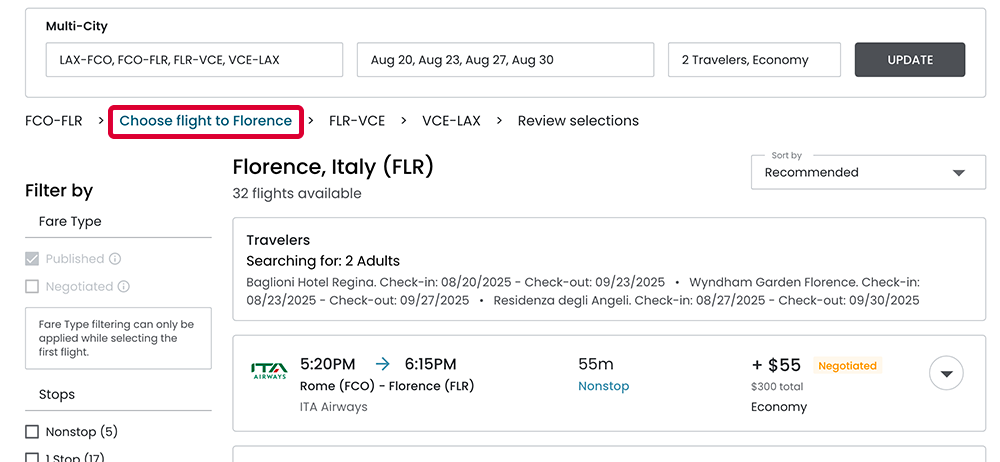Click the chevron after FCO-FLR breadcrumb

tap(102, 121)
